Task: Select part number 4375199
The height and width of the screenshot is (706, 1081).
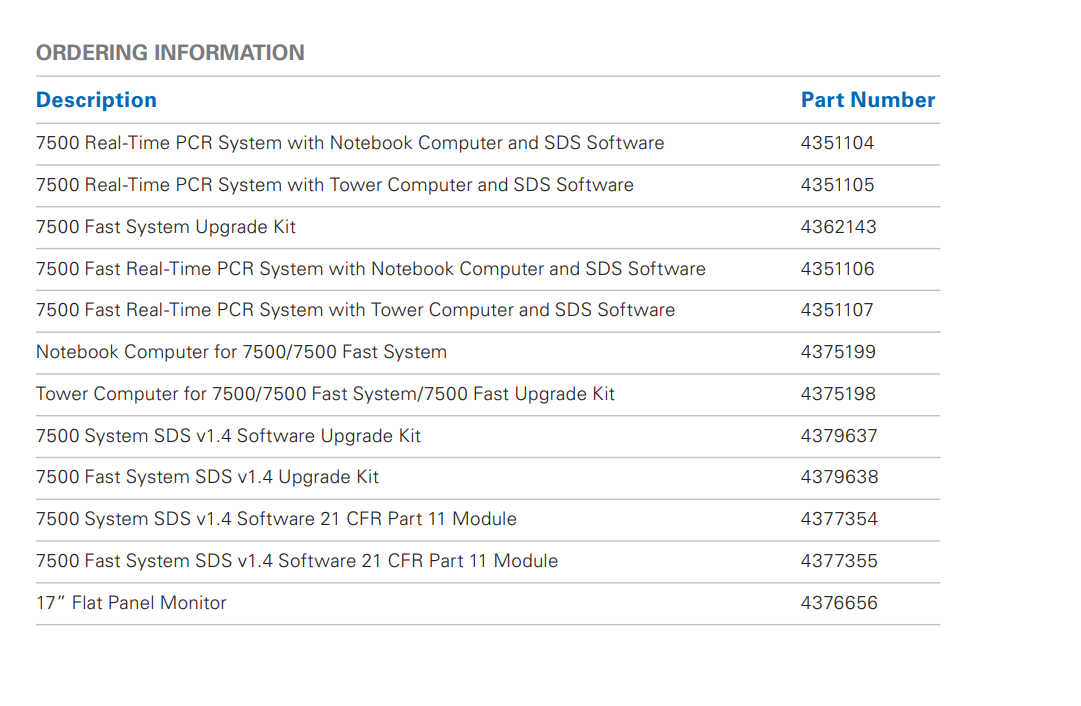Action: pos(838,352)
